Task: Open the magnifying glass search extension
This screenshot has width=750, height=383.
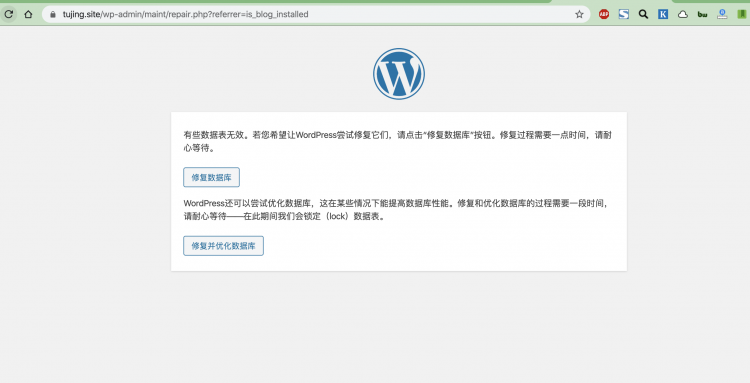Action: tap(643, 14)
